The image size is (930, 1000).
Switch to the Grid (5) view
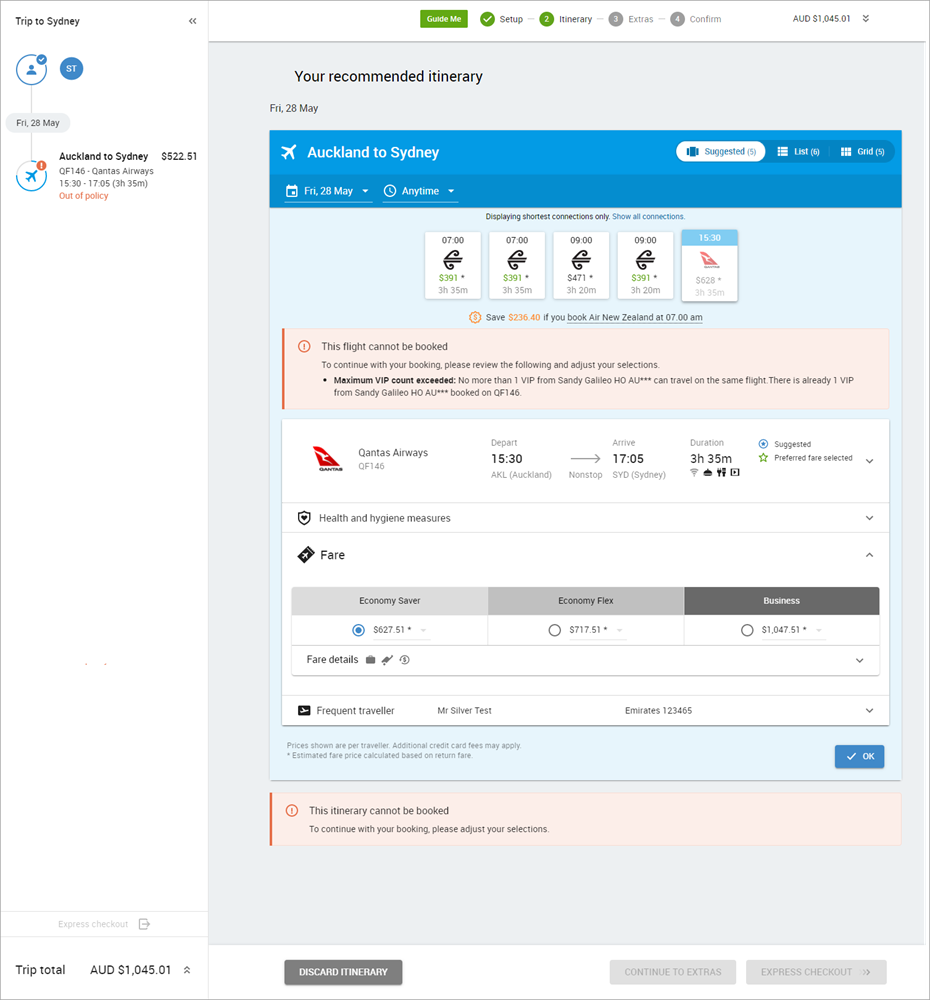[862, 152]
